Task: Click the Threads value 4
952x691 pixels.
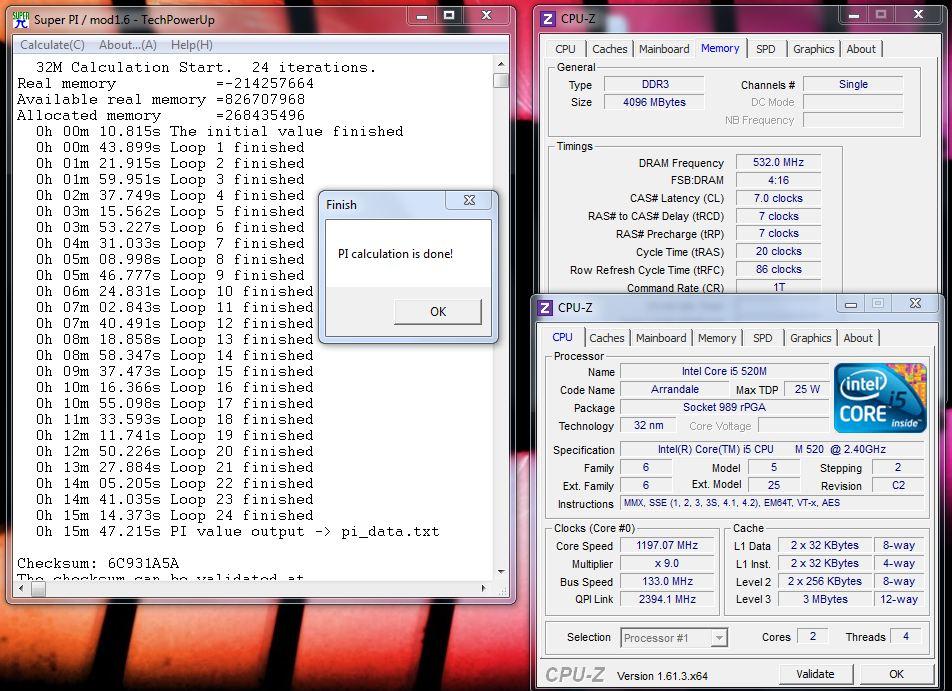Action: [x=906, y=636]
